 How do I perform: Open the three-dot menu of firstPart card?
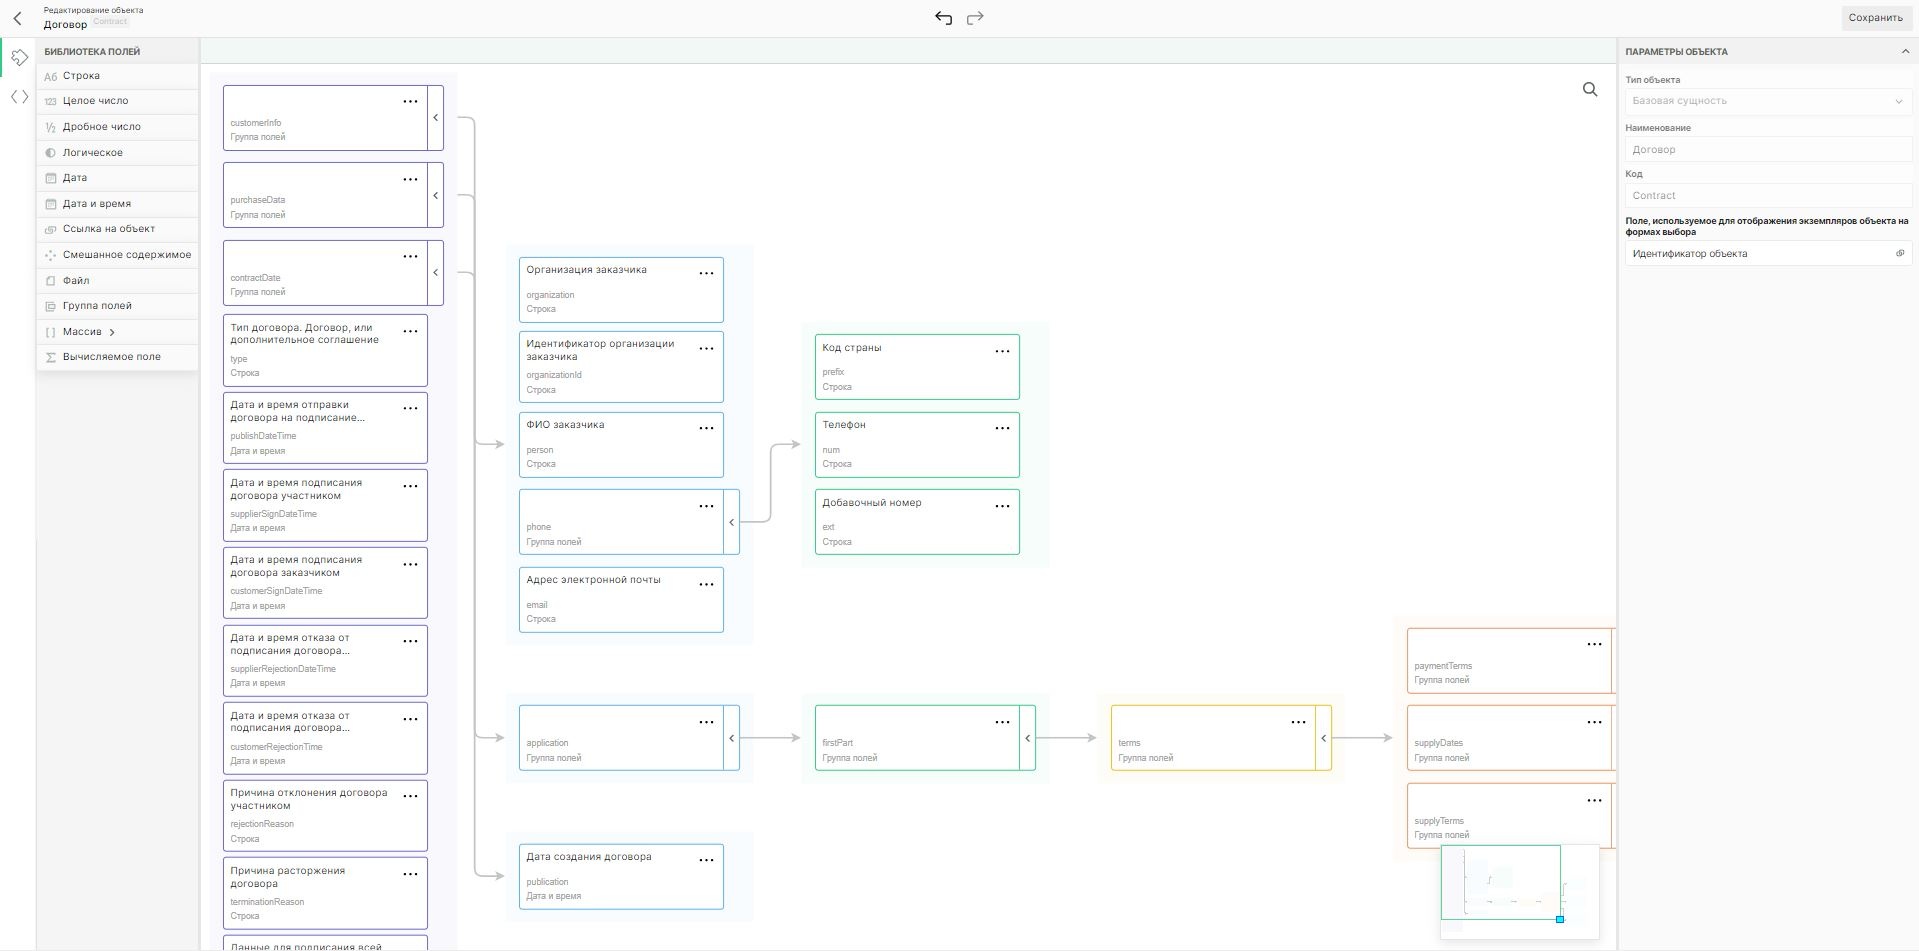pos(1002,723)
